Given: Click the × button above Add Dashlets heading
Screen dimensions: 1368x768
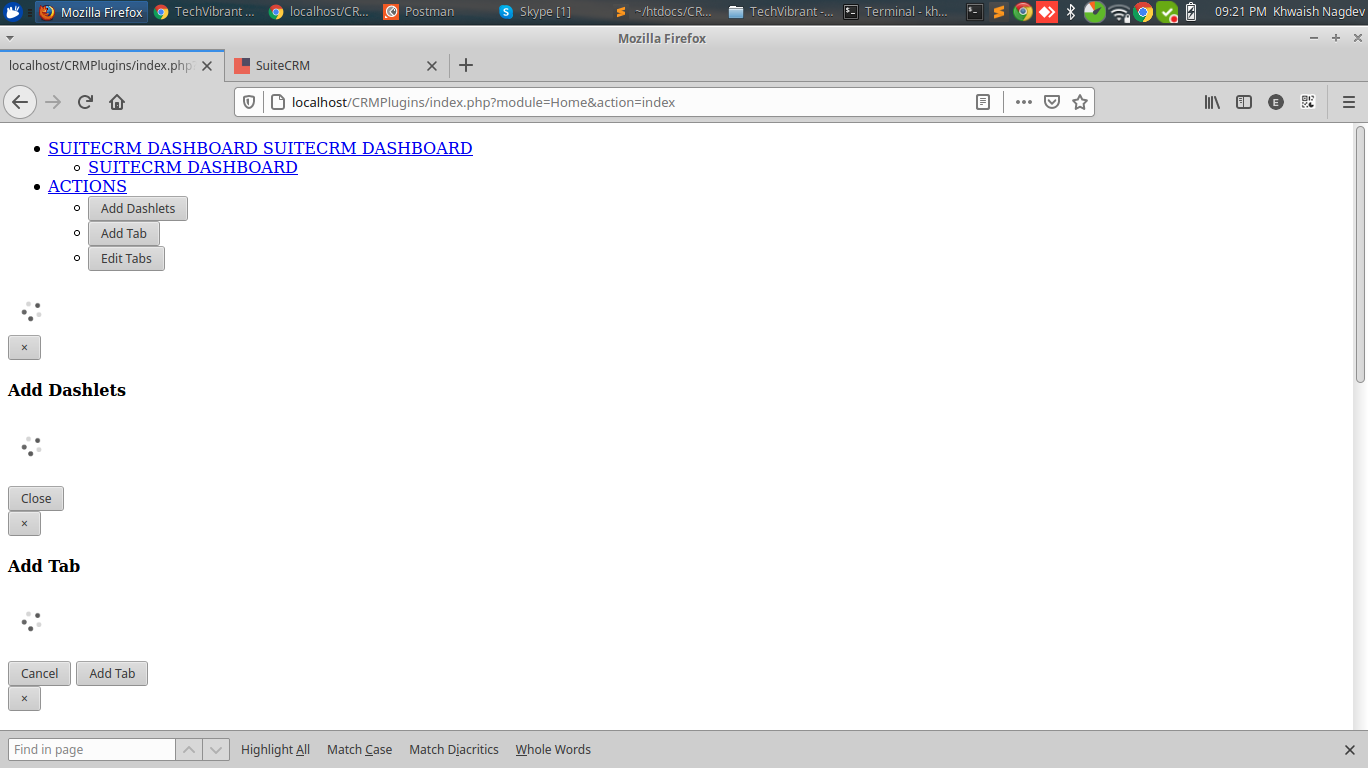Looking at the screenshot, I should point(24,348).
